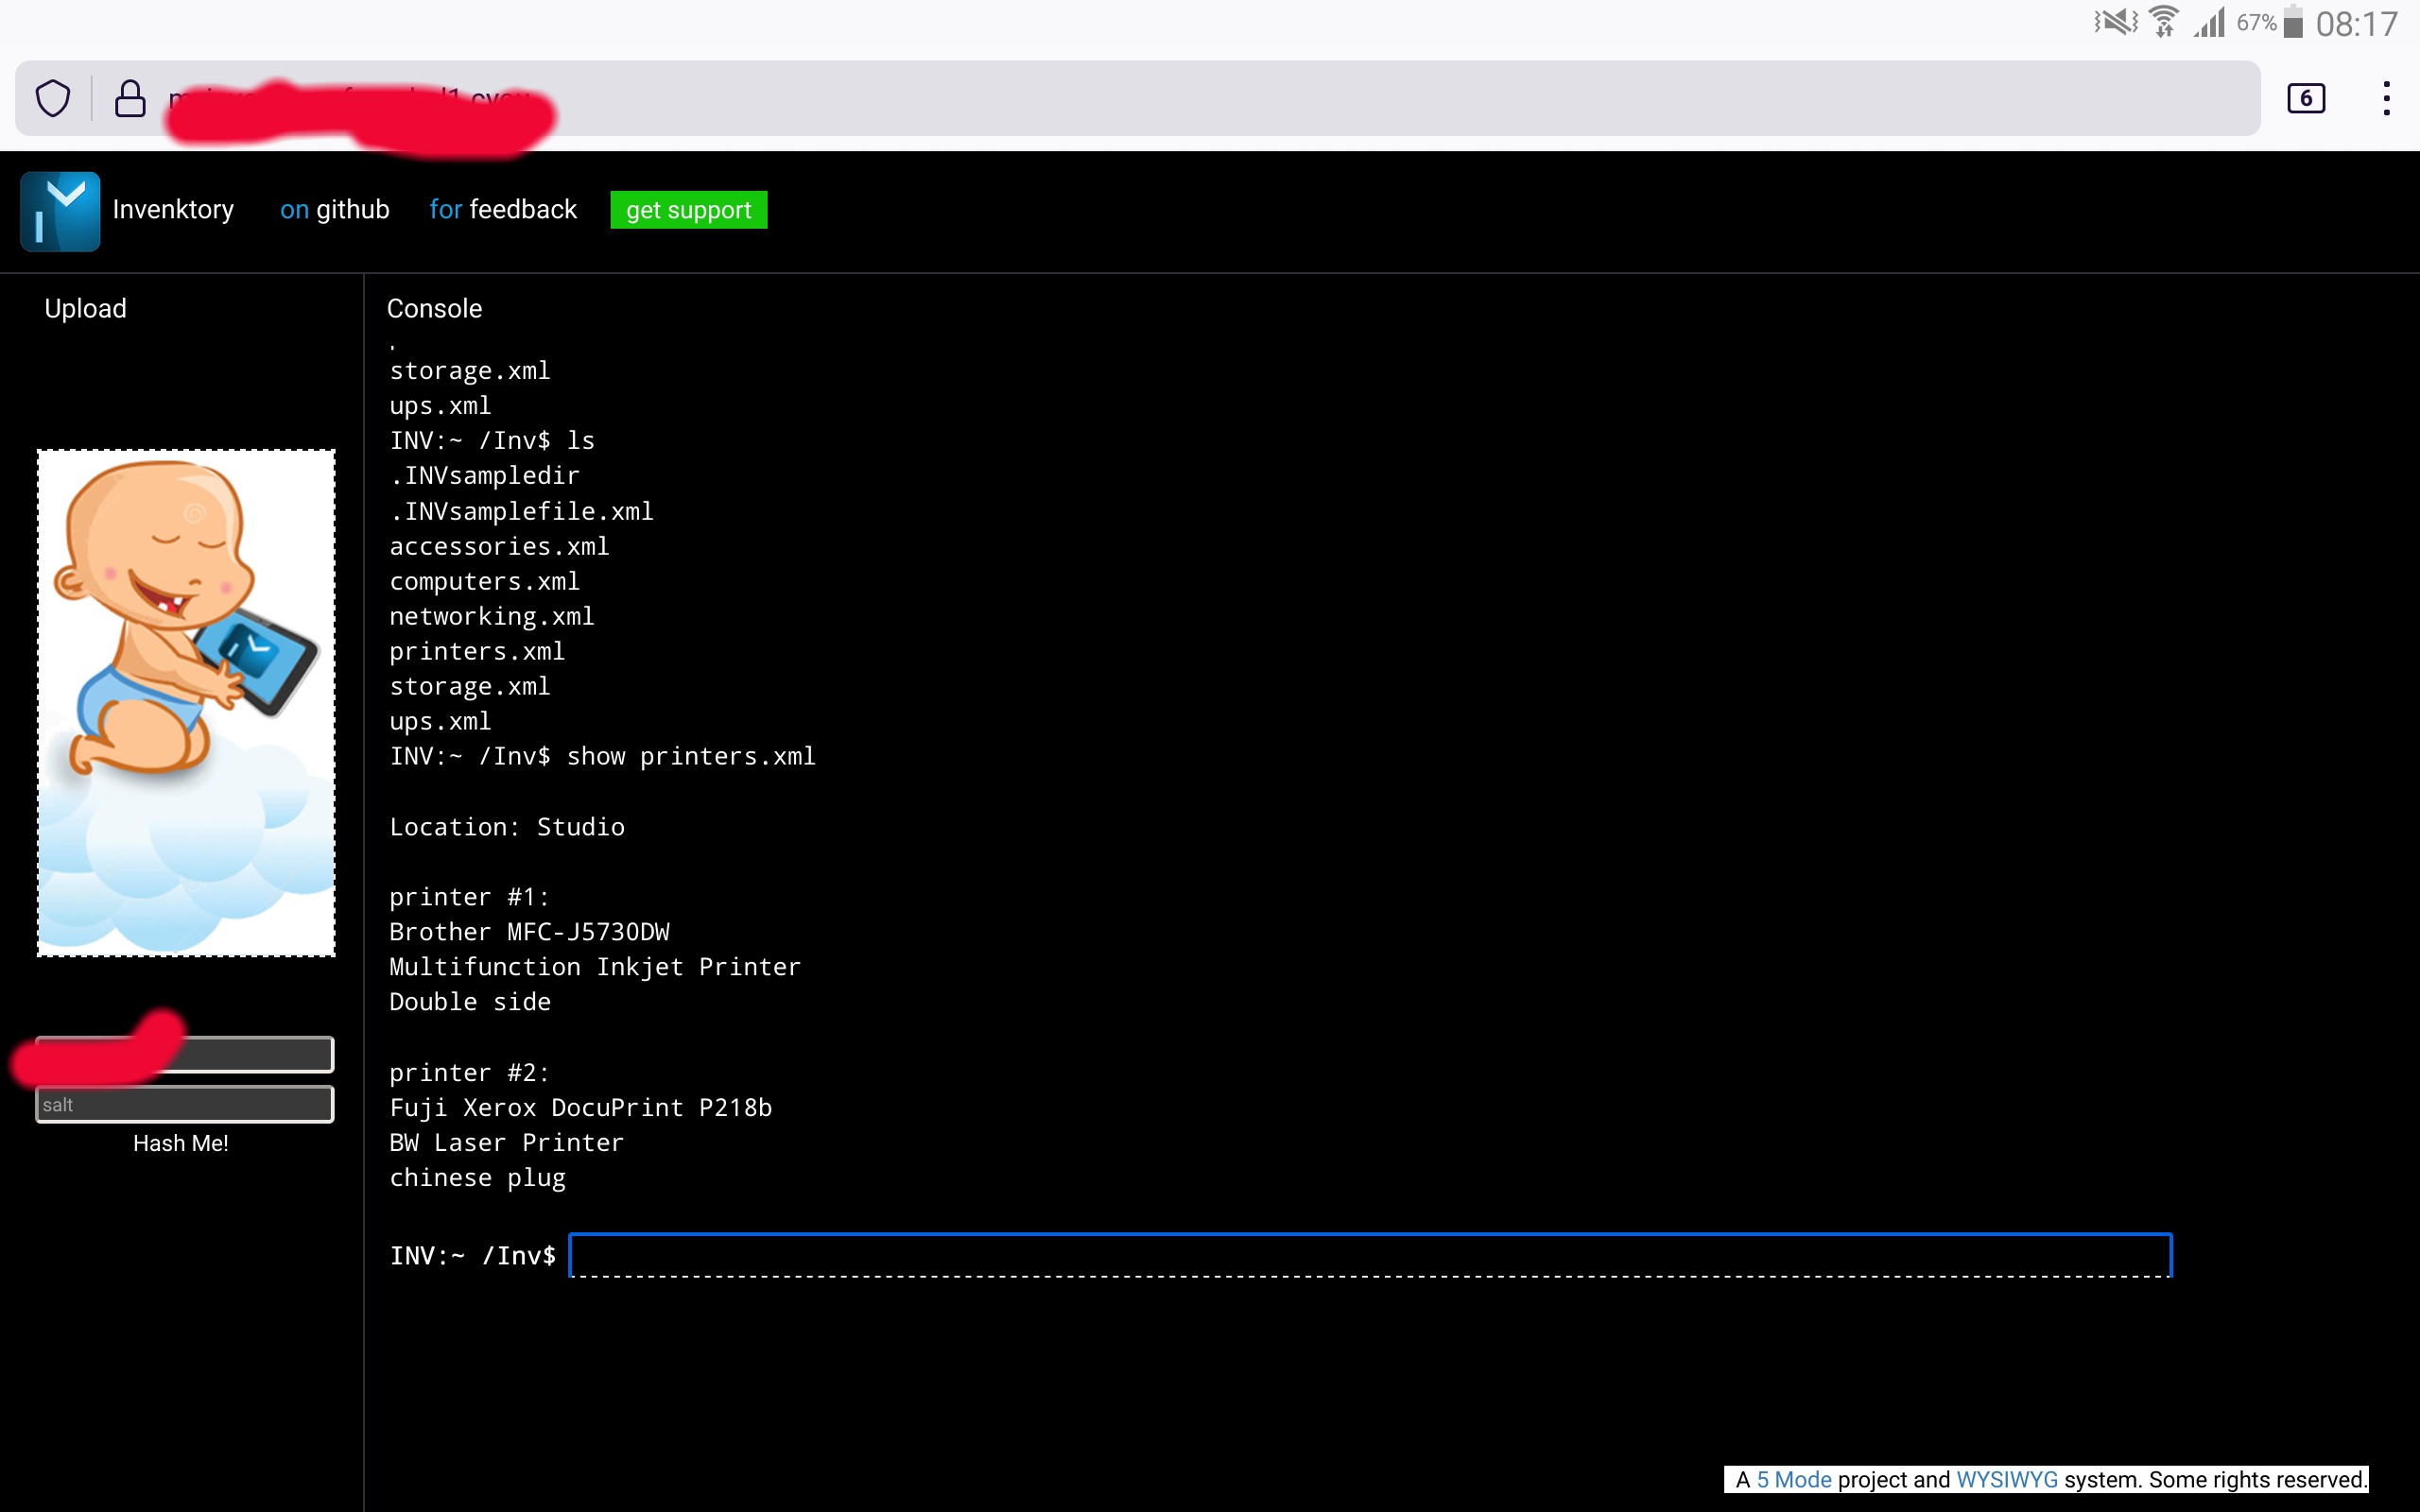Click the Invenktory logo icon
This screenshot has height=1512, width=2420.
pos(60,210)
